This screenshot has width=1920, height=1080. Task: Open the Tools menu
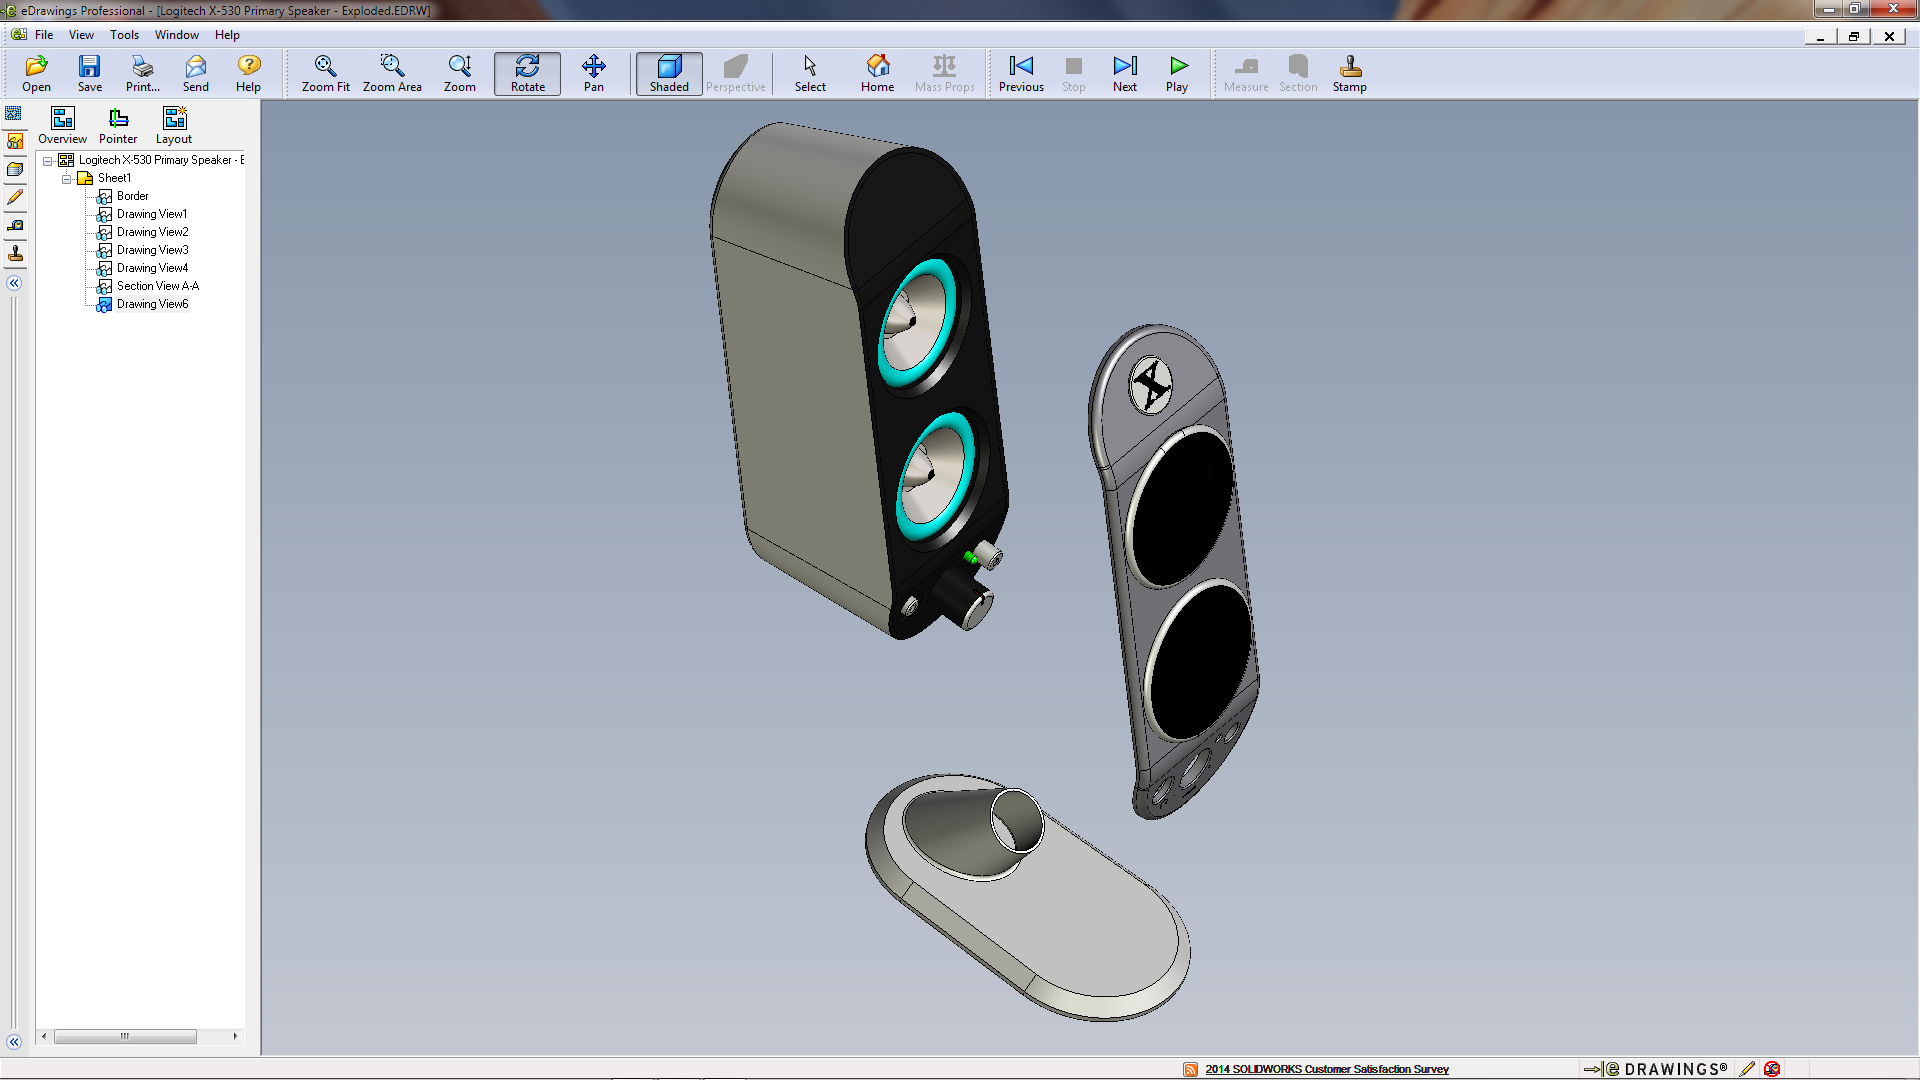124,35
